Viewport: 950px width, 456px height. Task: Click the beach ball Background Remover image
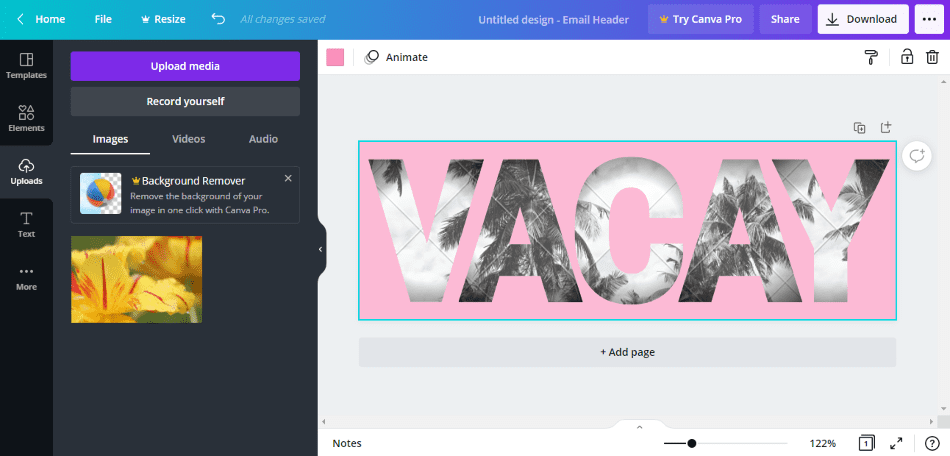tap(101, 194)
